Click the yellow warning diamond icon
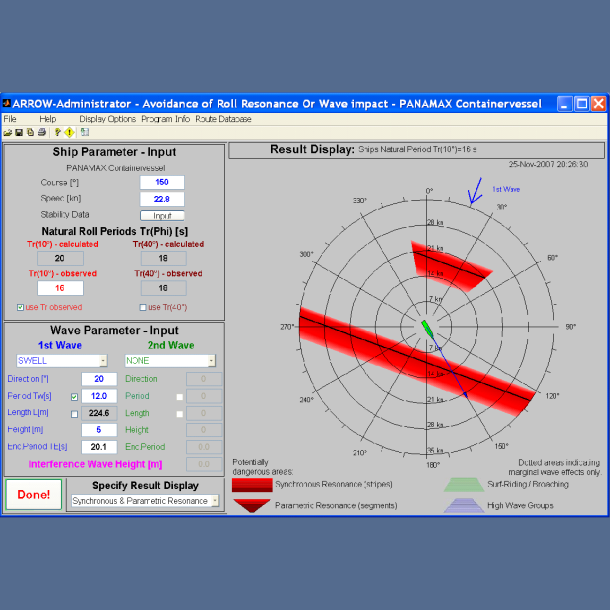The height and width of the screenshot is (610, 610). click(70, 131)
